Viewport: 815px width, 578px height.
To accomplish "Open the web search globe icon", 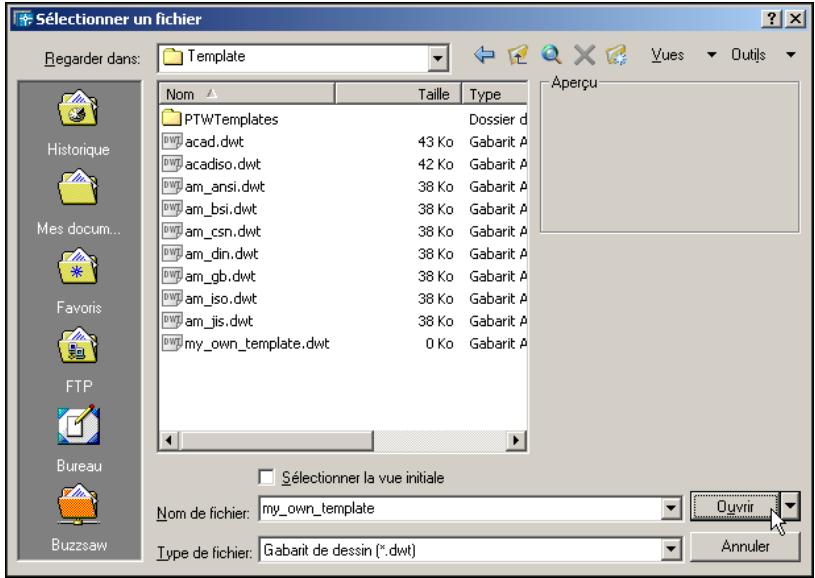I will click(551, 55).
